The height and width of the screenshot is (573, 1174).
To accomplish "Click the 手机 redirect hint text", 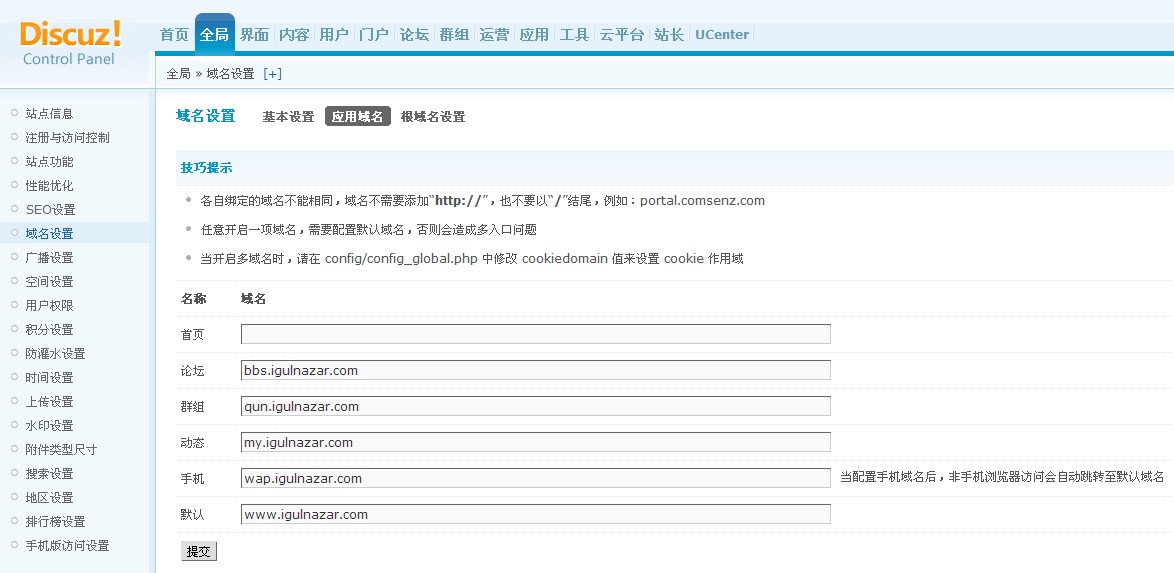I will (x=1002, y=477).
